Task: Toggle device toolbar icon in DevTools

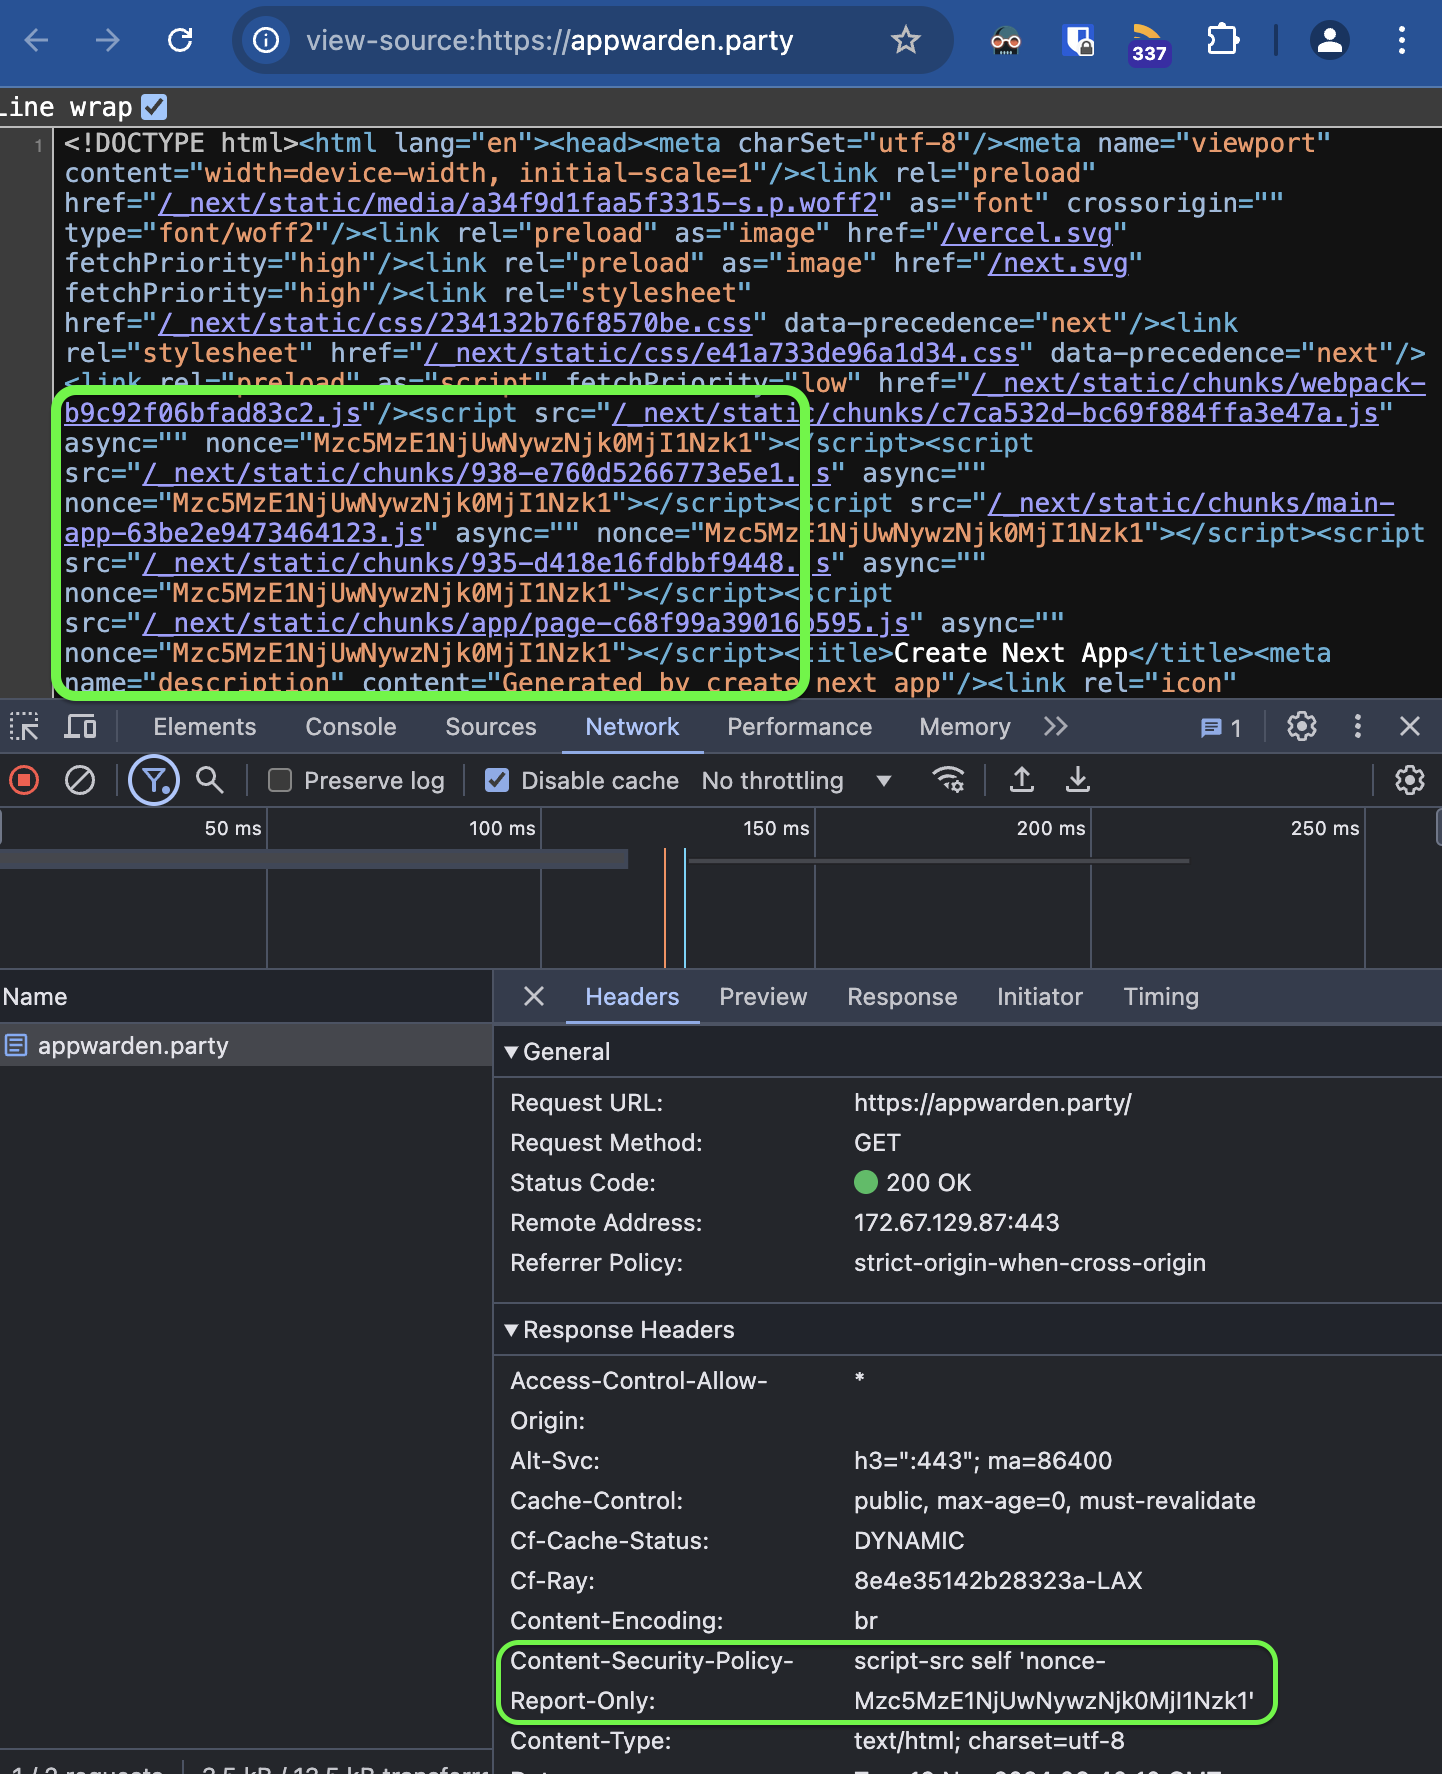Action: (x=80, y=727)
